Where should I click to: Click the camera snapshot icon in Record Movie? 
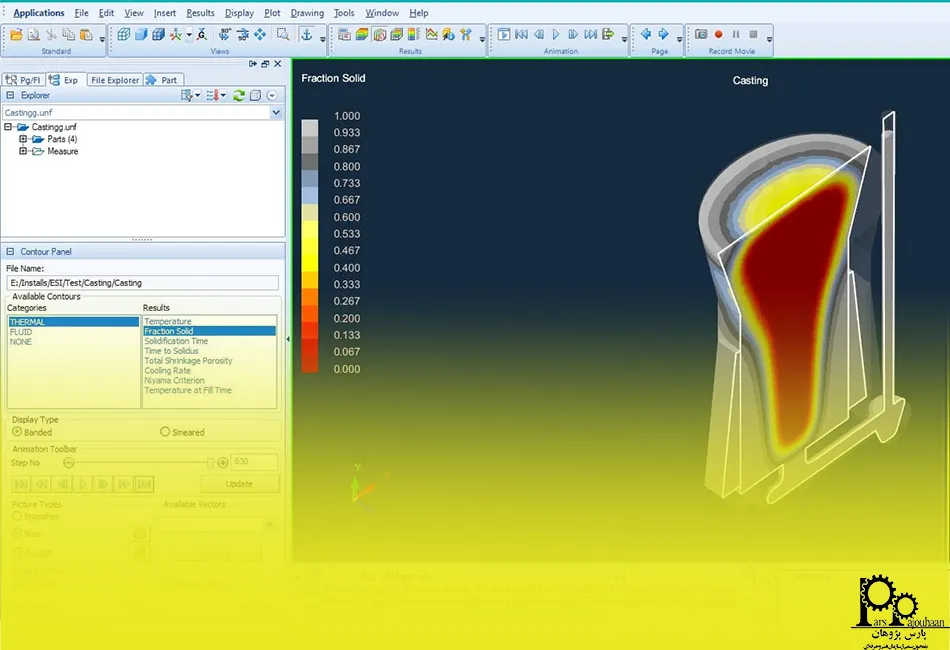click(x=701, y=35)
